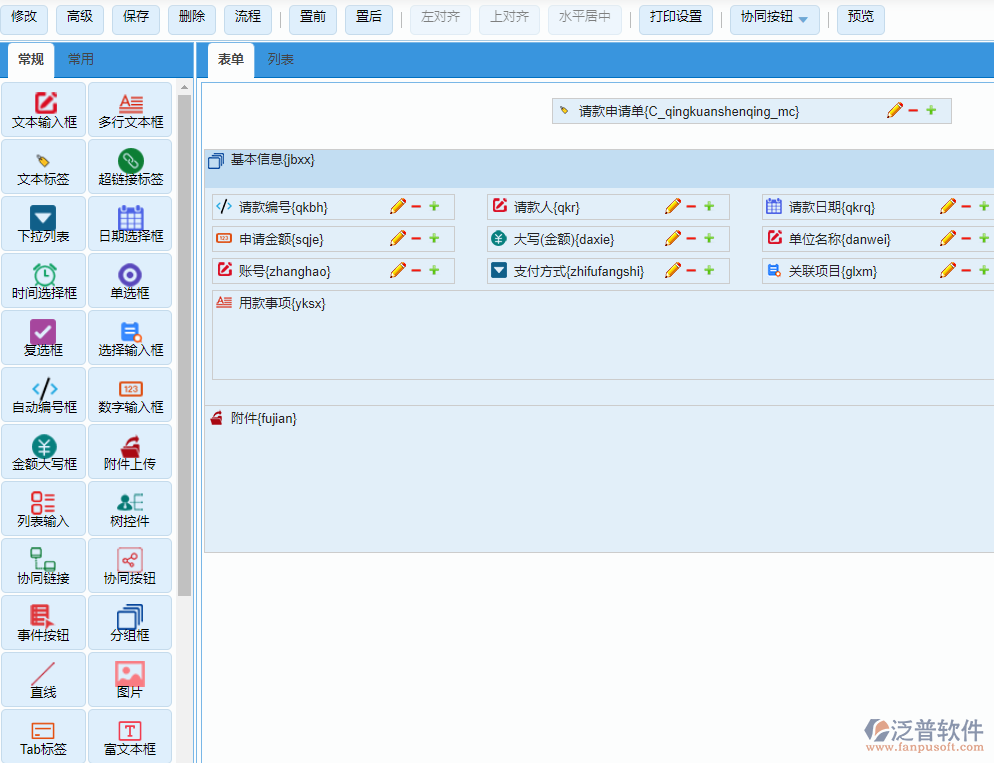Select the 单选框 radio button widget
This screenshot has width=994, height=763.
point(130,281)
